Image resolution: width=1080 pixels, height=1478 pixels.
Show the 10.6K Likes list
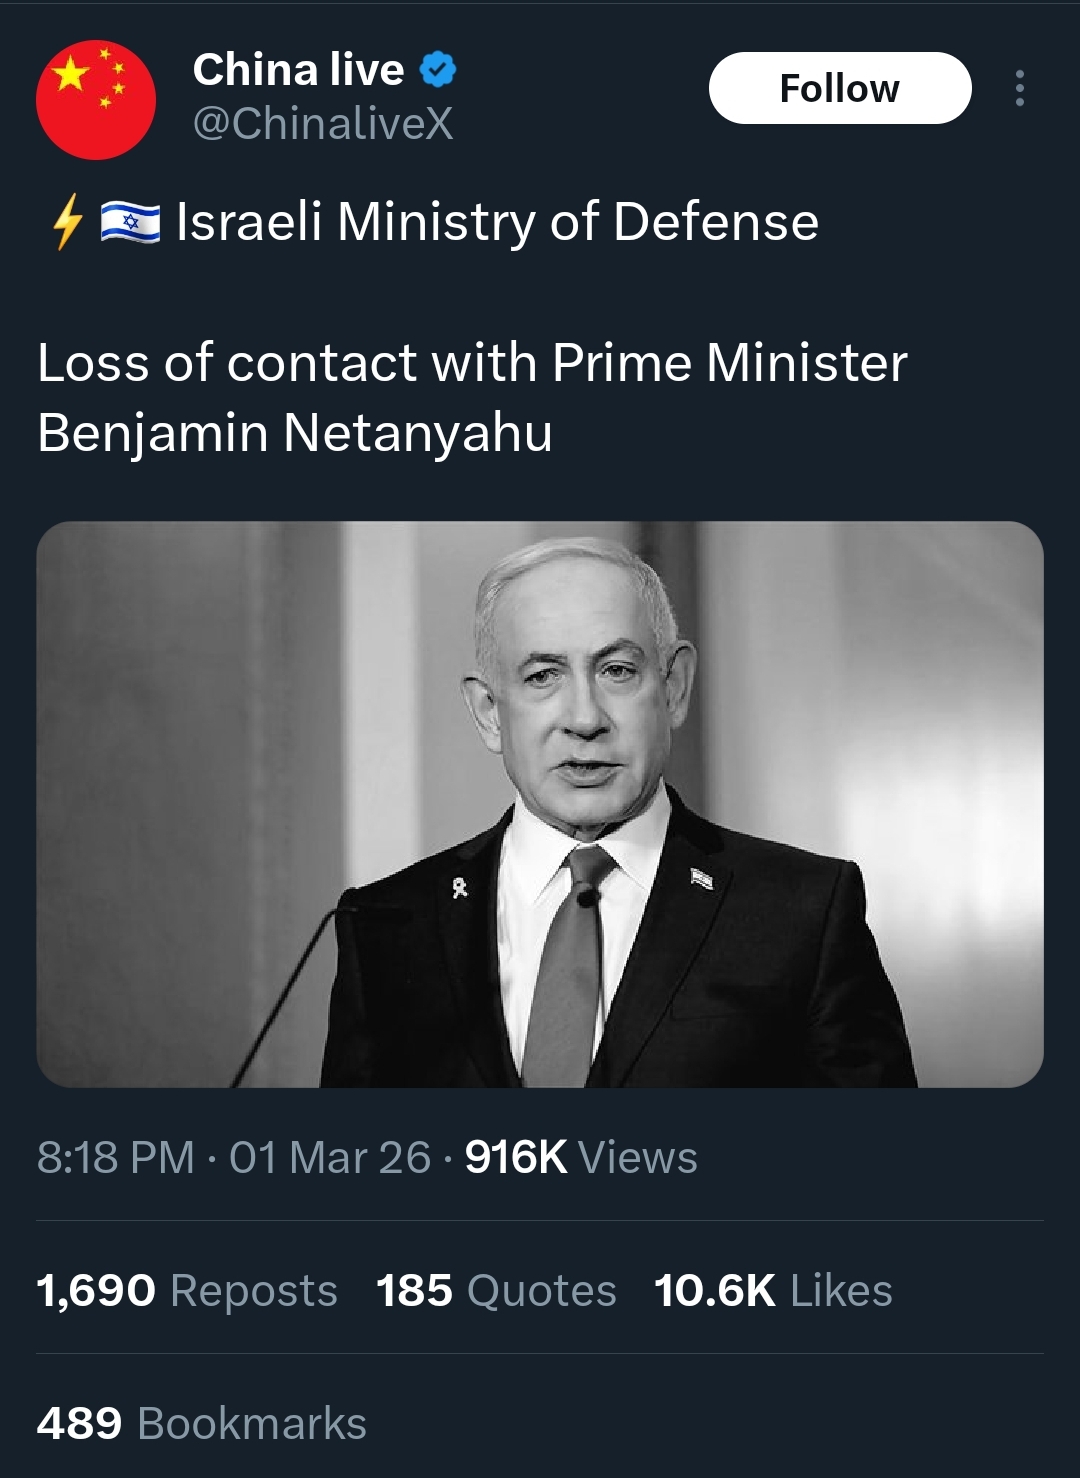point(773,1290)
